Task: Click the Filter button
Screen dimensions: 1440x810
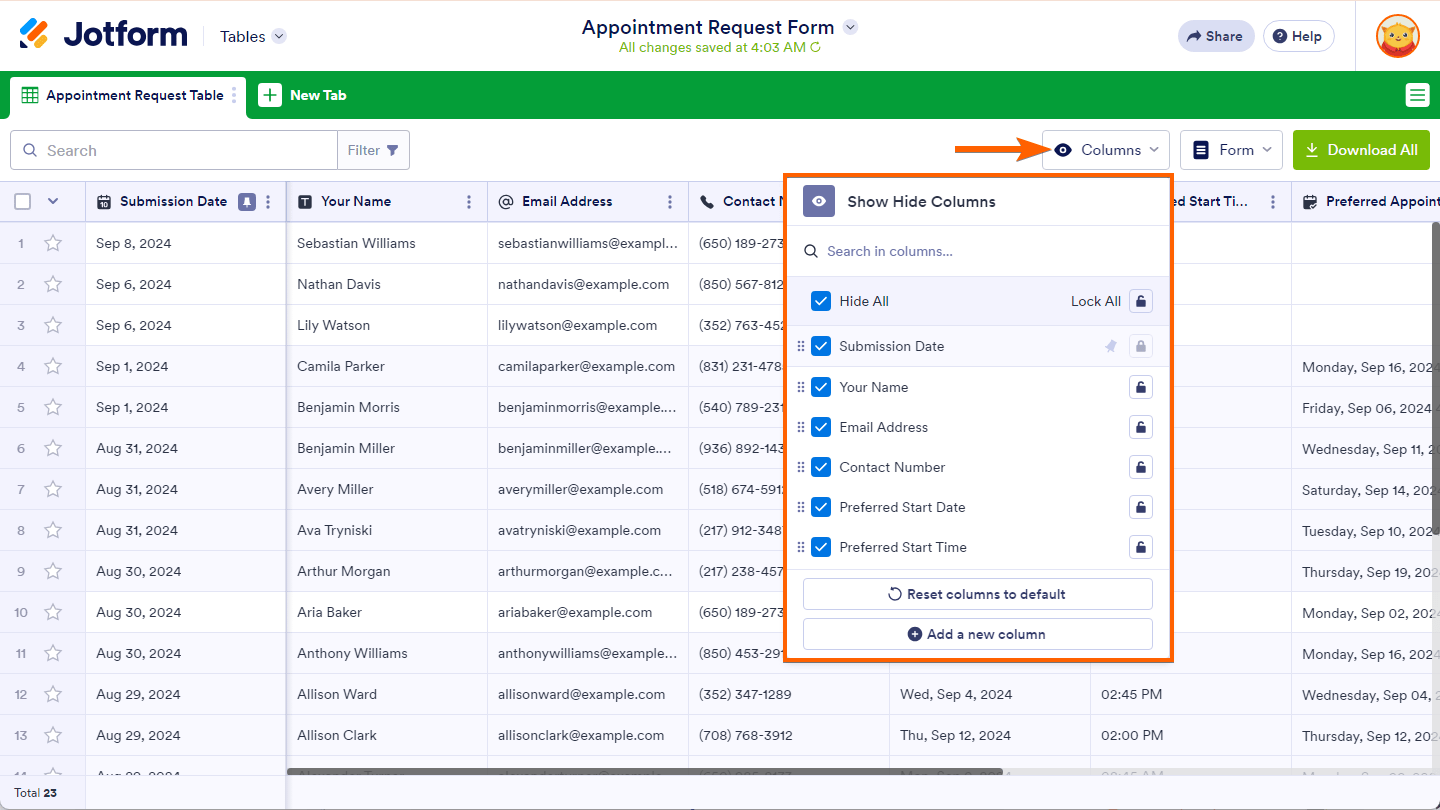Action: point(373,150)
